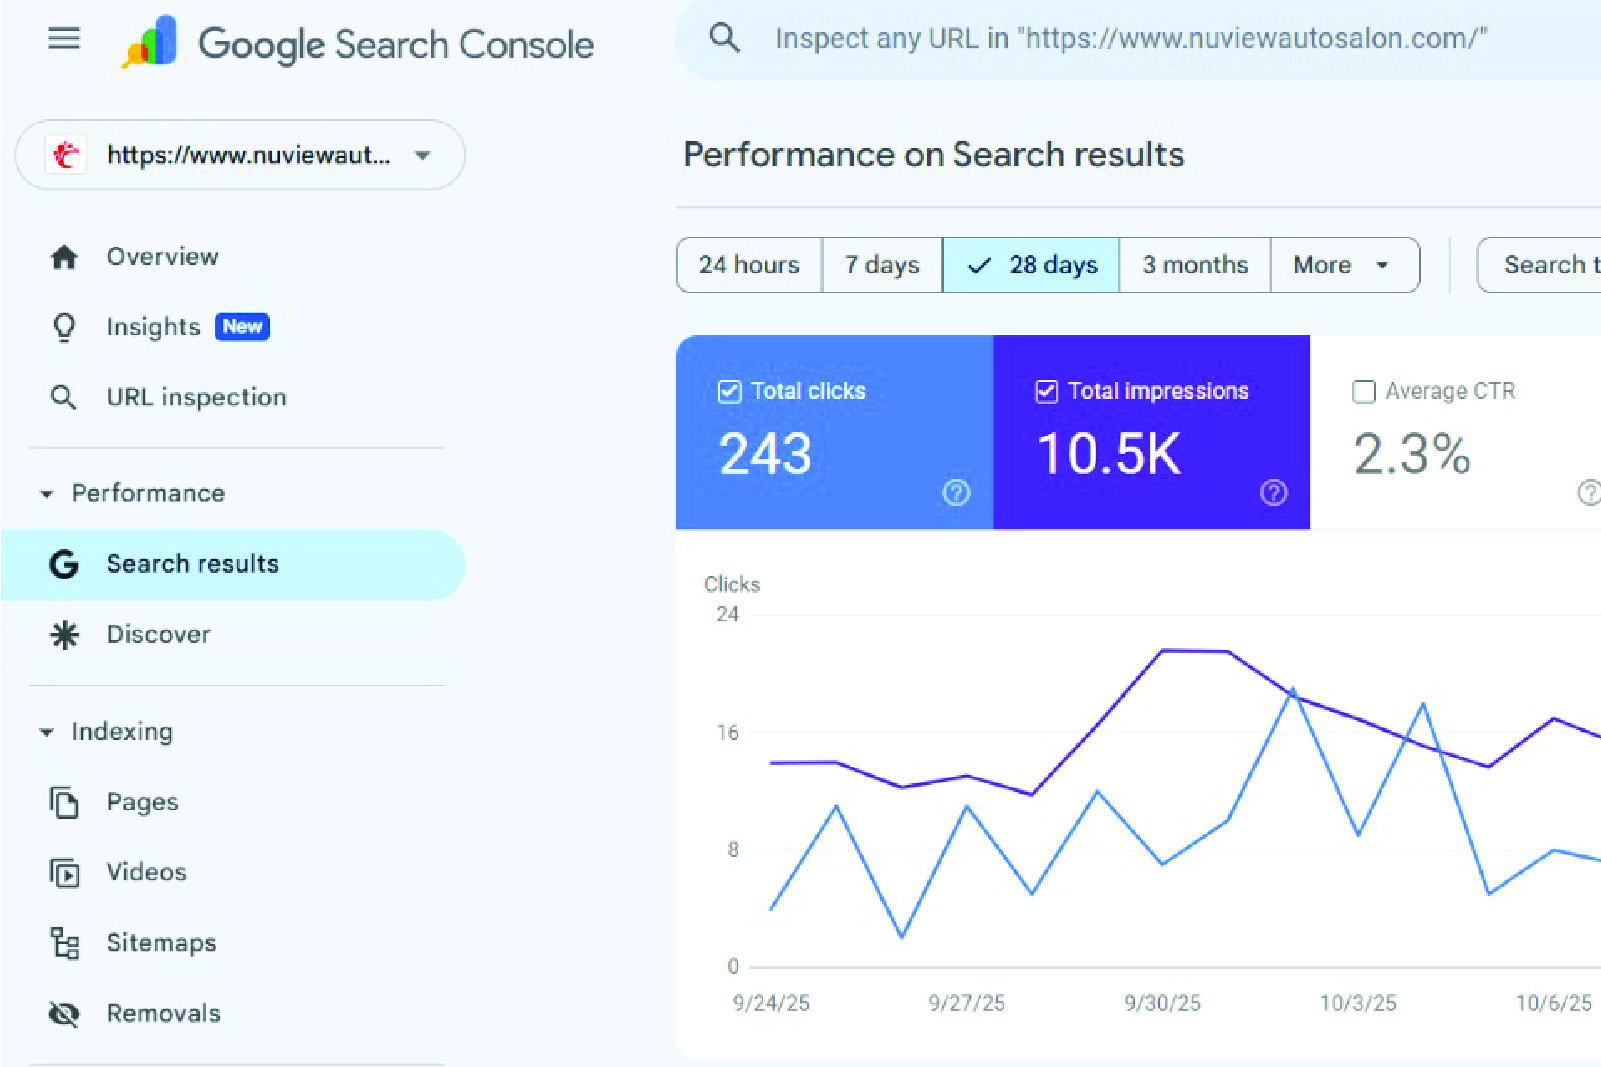This screenshot has width=1601, height=1067.
Task: Collapse the Performance section
Action: pyautogui.click(x=46, y=494)
